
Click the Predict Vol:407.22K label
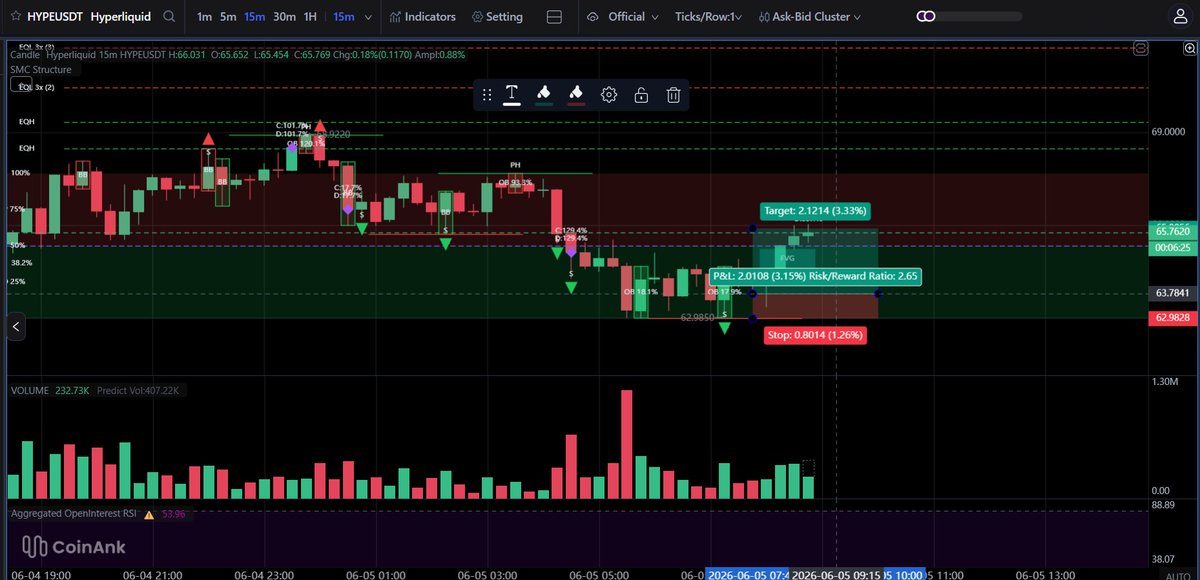click(137, 391)
